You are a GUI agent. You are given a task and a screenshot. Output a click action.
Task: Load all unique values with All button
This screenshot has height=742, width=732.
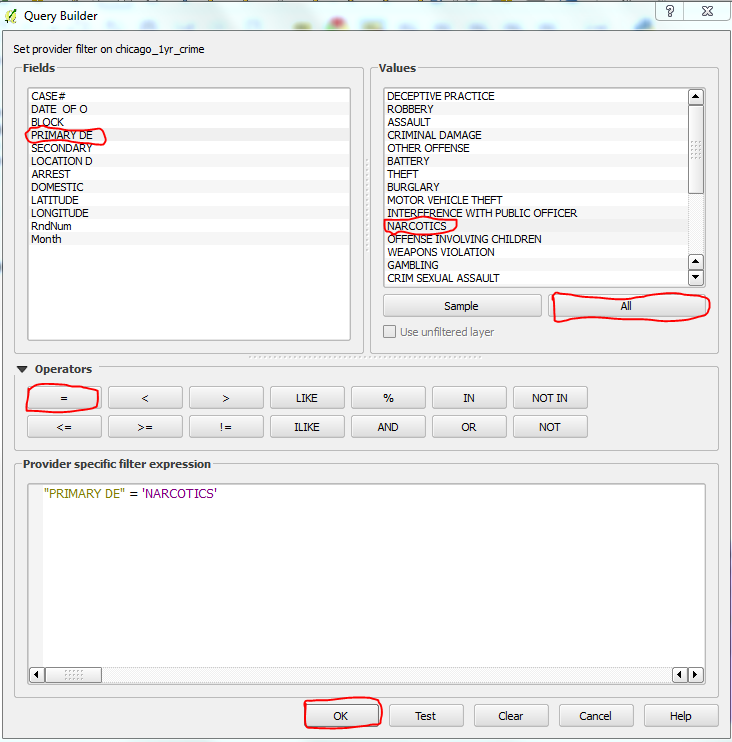pos(626,306)
